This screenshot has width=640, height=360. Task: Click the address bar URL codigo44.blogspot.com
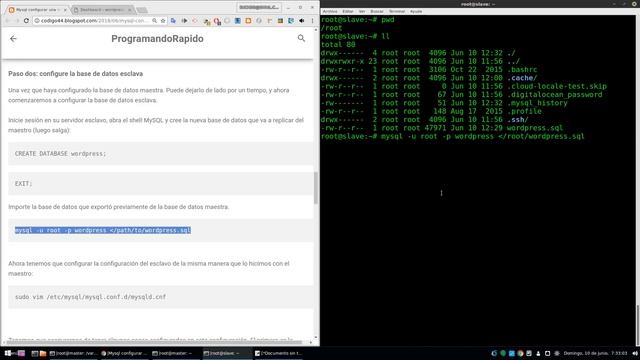pyautogui.click(x=93, y=20)
